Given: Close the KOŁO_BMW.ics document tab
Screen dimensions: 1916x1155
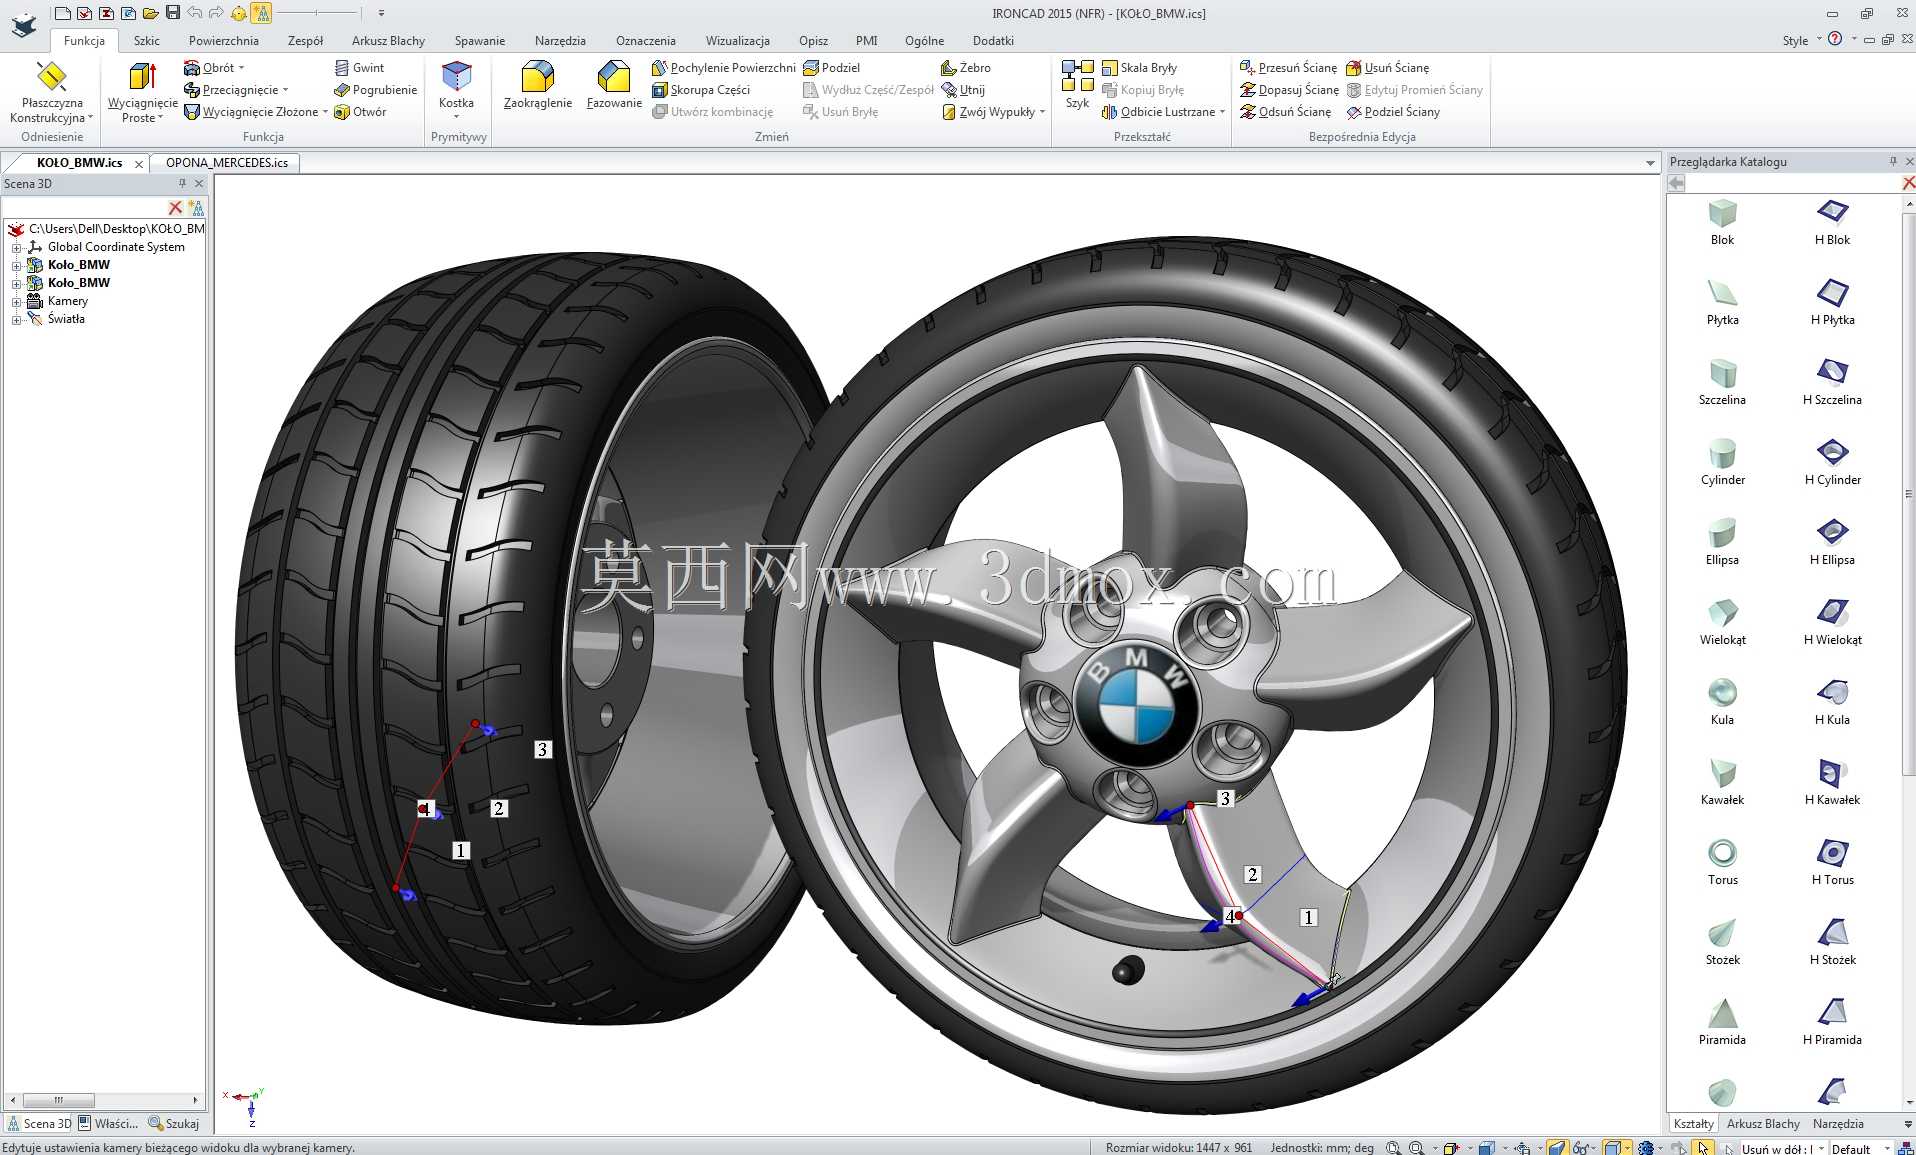Looking at the screenshot, I should coord(139,163).
